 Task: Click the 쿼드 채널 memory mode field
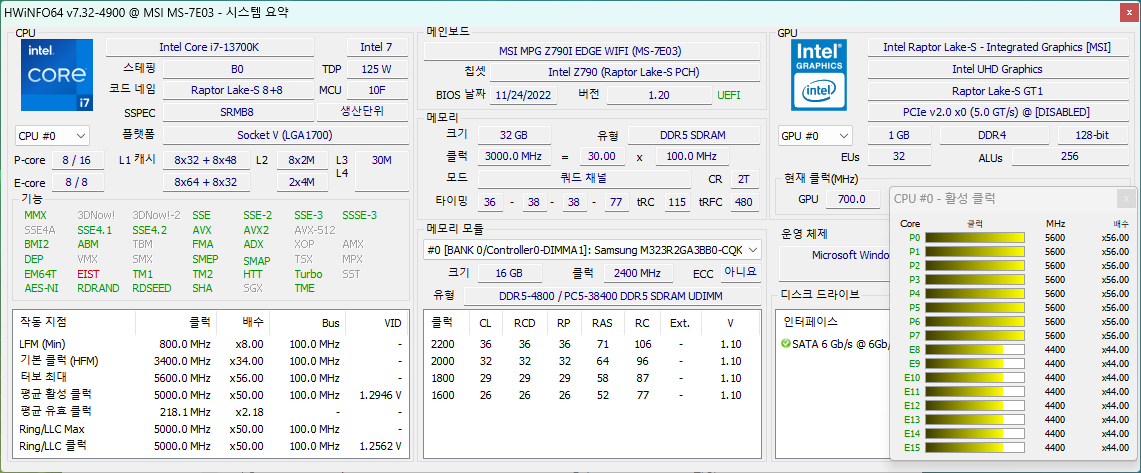[584, 179]
